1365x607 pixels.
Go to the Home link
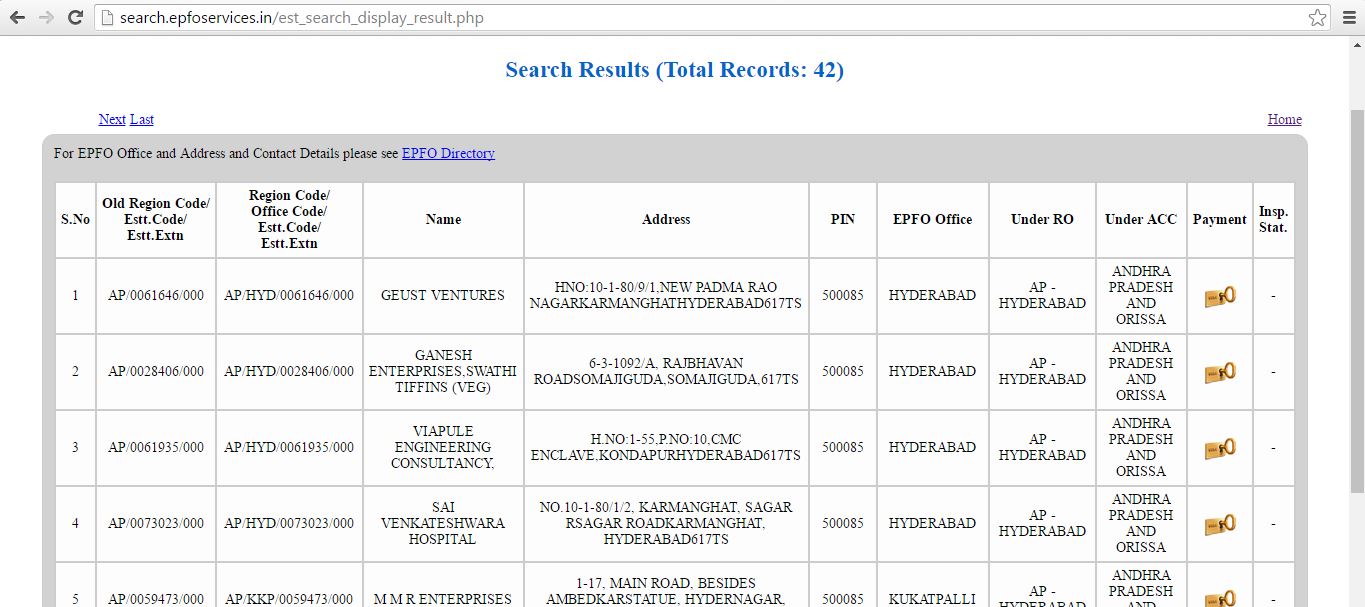(x=1284, y=119)
